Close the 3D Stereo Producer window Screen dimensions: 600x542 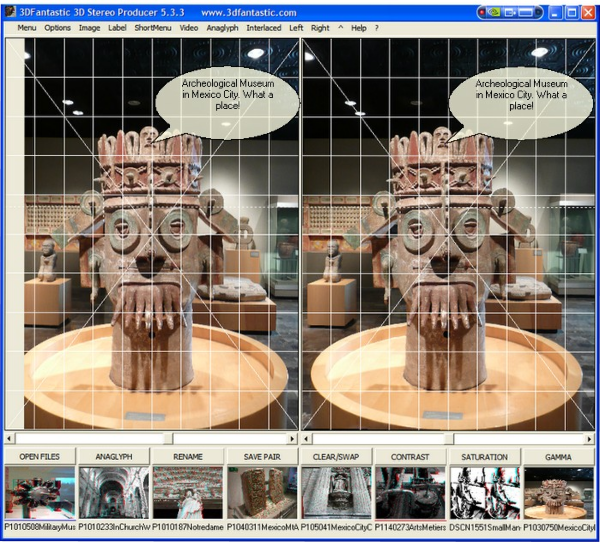click(588, 13)
